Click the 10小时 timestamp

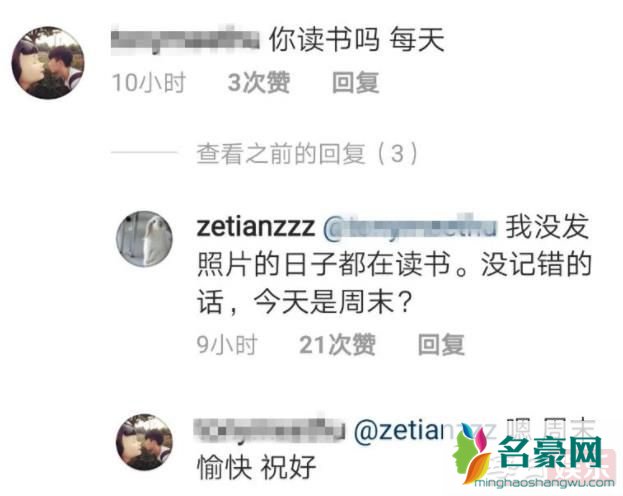click(149, 83)
